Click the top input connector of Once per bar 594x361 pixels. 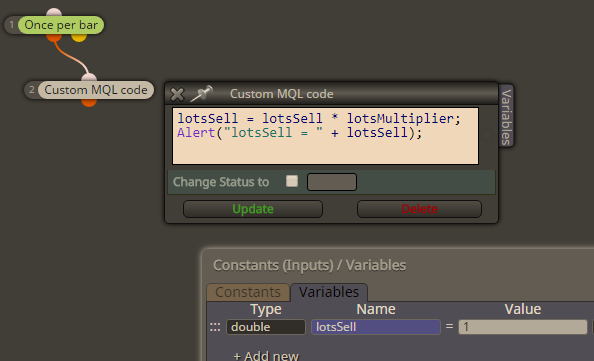pyautogui.click(x=54, y=12)
